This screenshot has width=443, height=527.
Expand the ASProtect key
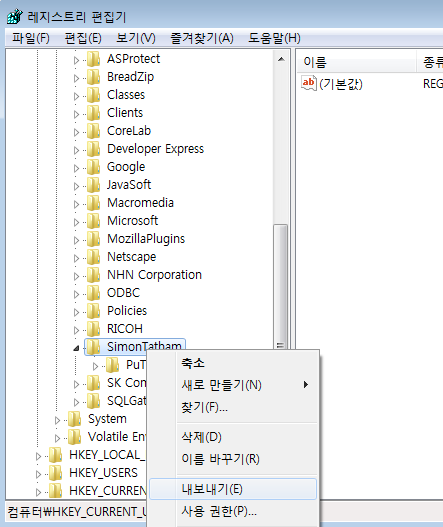[x=76, y=60]
